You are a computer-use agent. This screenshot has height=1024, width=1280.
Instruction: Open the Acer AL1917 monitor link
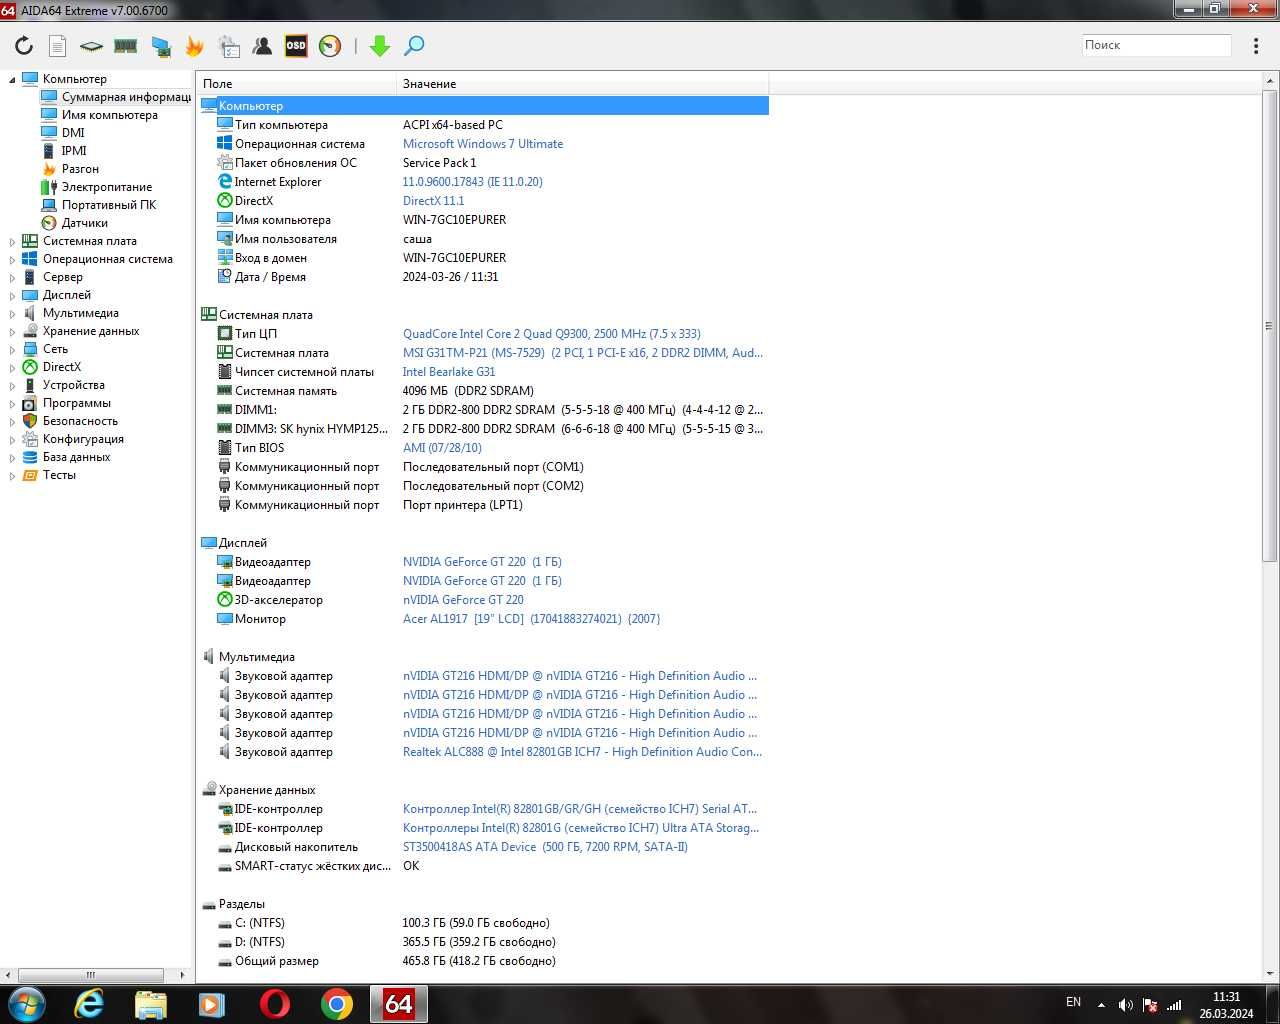click(x=531, y=619)
